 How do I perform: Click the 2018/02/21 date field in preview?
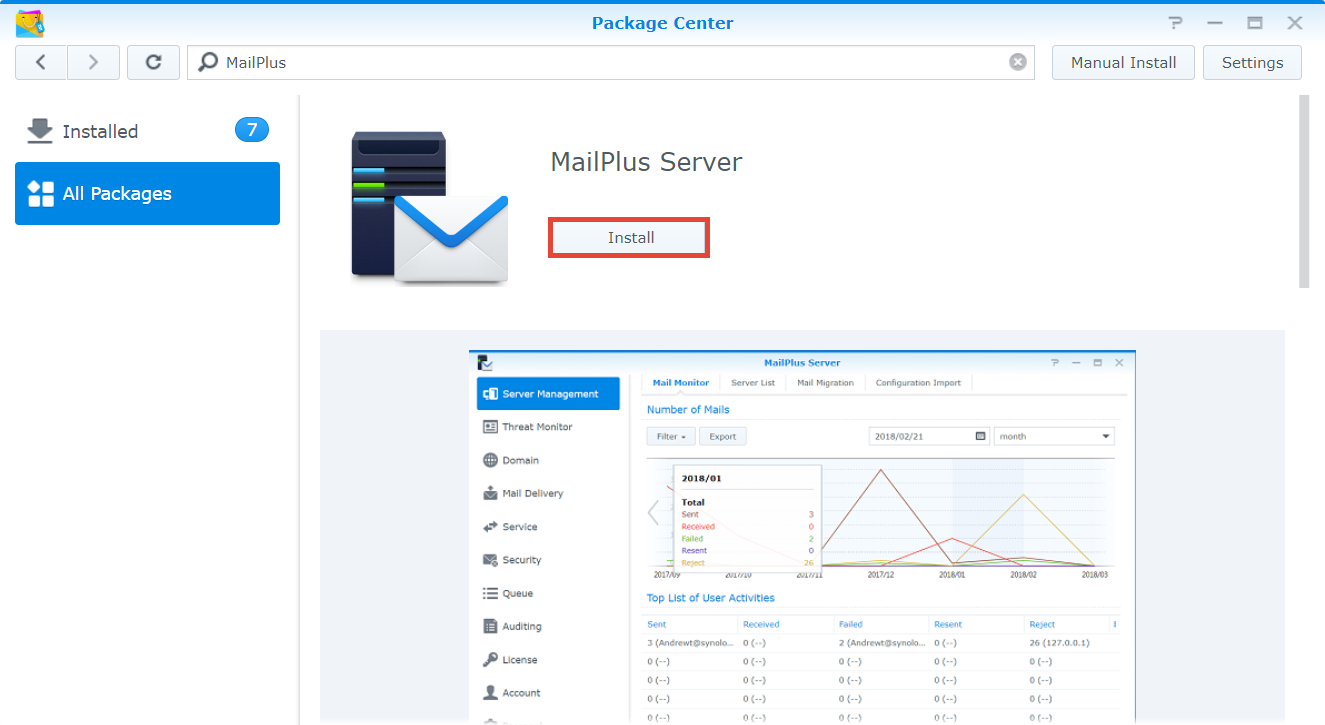coord(929,437)
